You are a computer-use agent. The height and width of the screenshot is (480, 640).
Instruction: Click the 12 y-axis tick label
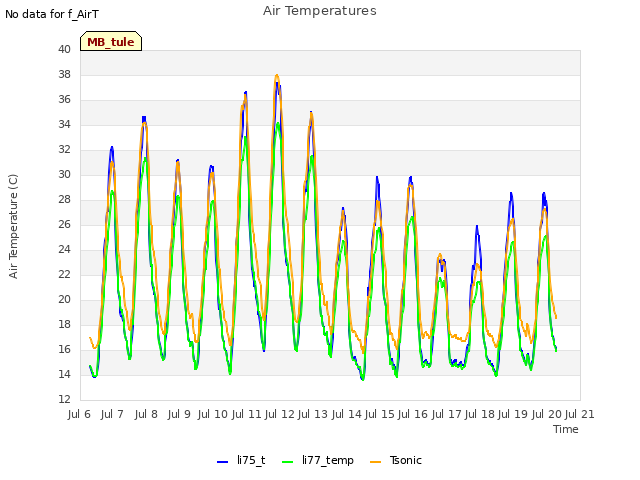pos(64,399)
